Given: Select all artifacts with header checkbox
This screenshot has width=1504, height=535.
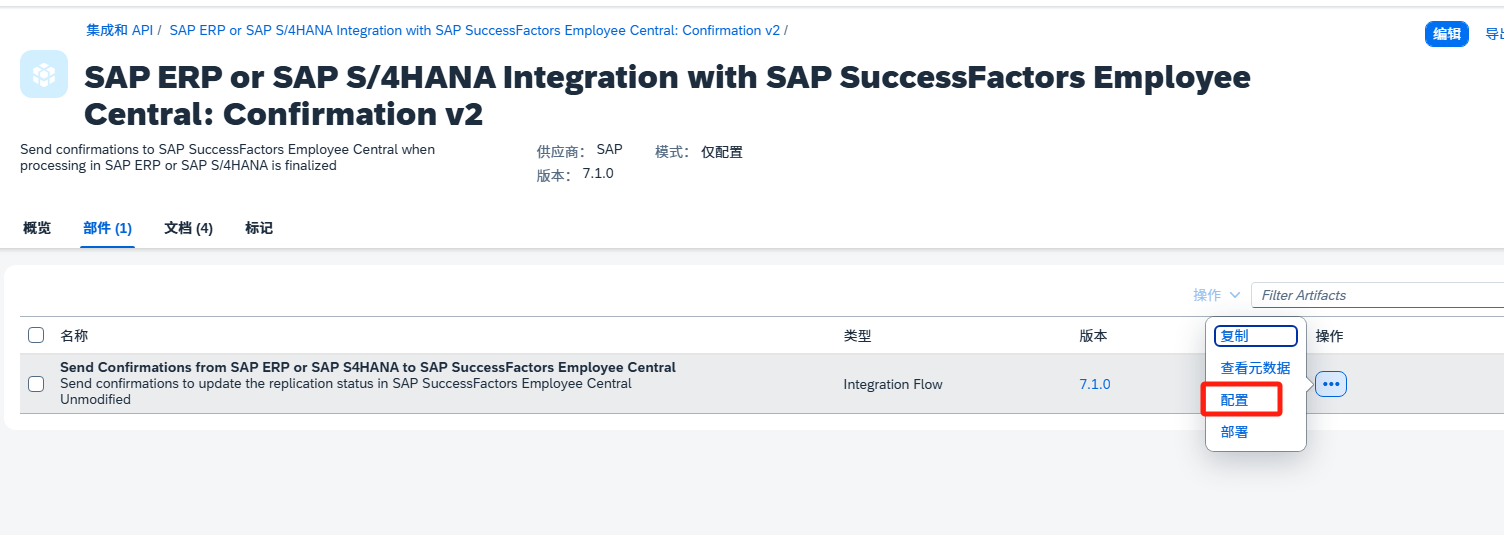Looking at the screenshot, I should 36,335.
